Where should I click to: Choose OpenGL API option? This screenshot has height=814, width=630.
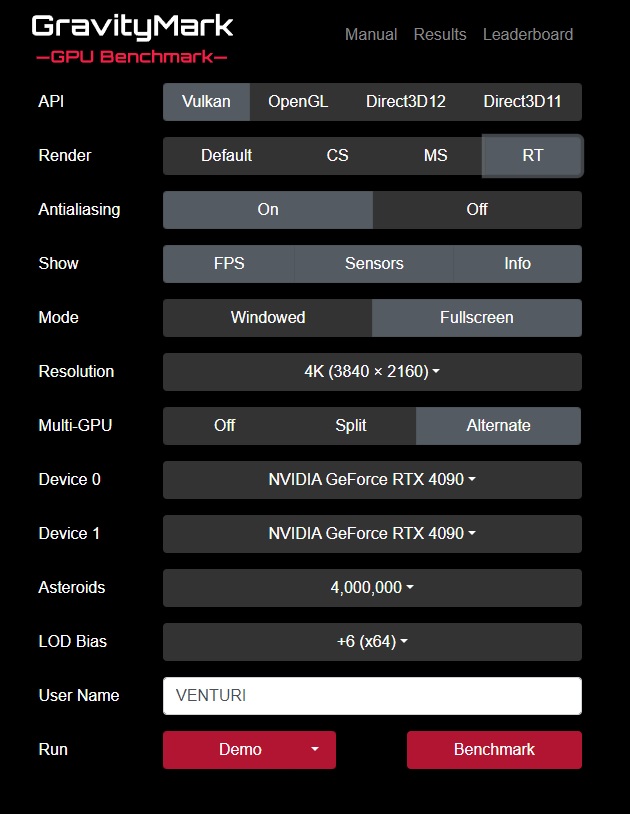[x=298, y=101]
